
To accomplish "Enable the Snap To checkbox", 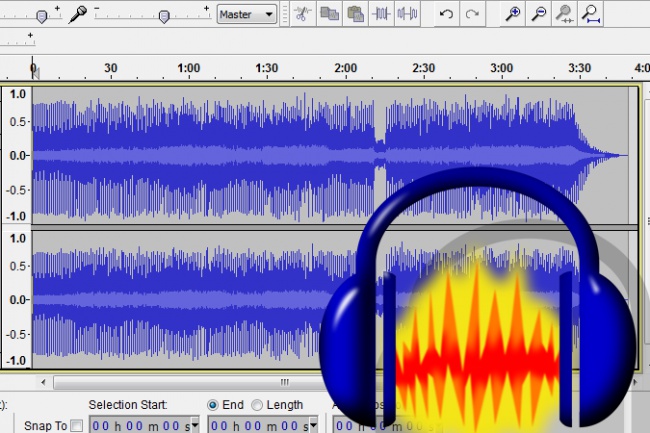I will click(x=77, y=426).
